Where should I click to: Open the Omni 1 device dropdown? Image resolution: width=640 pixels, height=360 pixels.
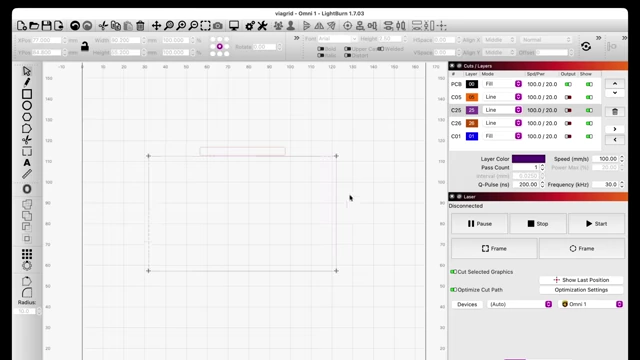[591, 304]
